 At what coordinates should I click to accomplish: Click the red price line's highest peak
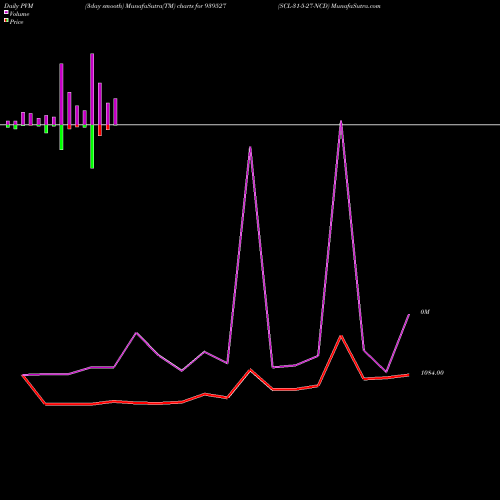pyautogui.click(x=341, y=336)
